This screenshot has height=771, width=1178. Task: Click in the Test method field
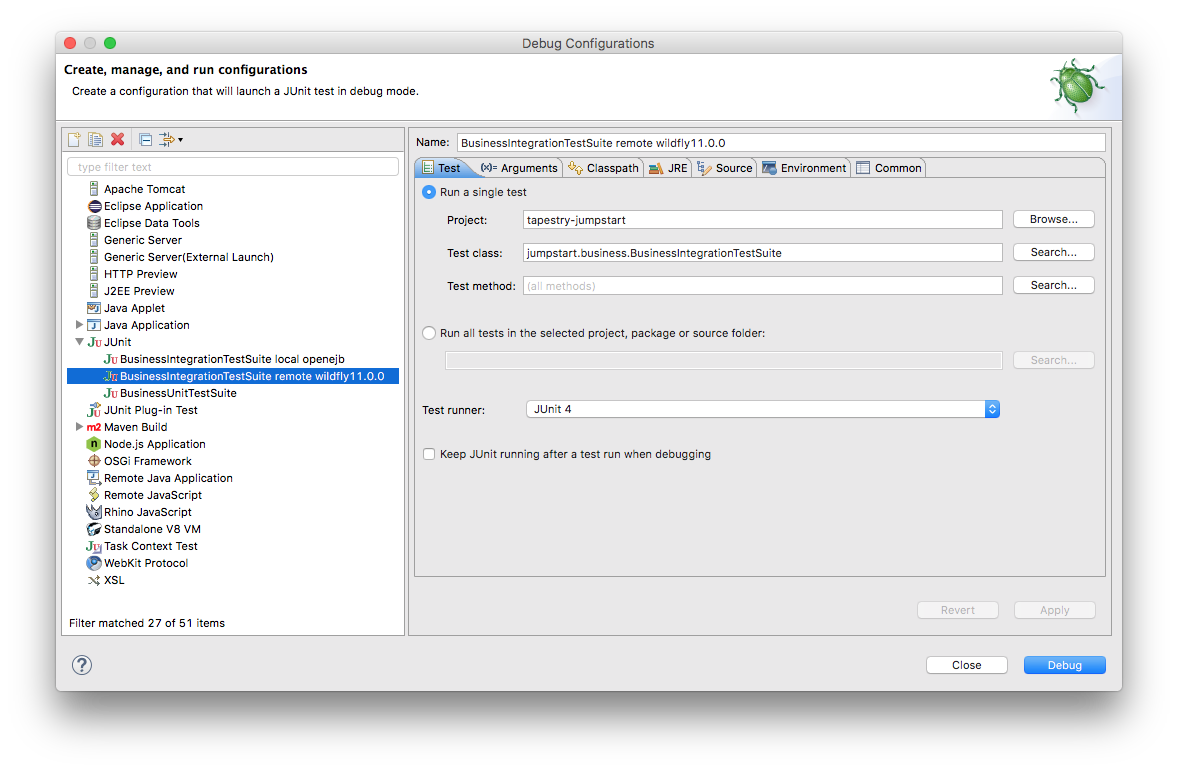[x=762, y=286]
